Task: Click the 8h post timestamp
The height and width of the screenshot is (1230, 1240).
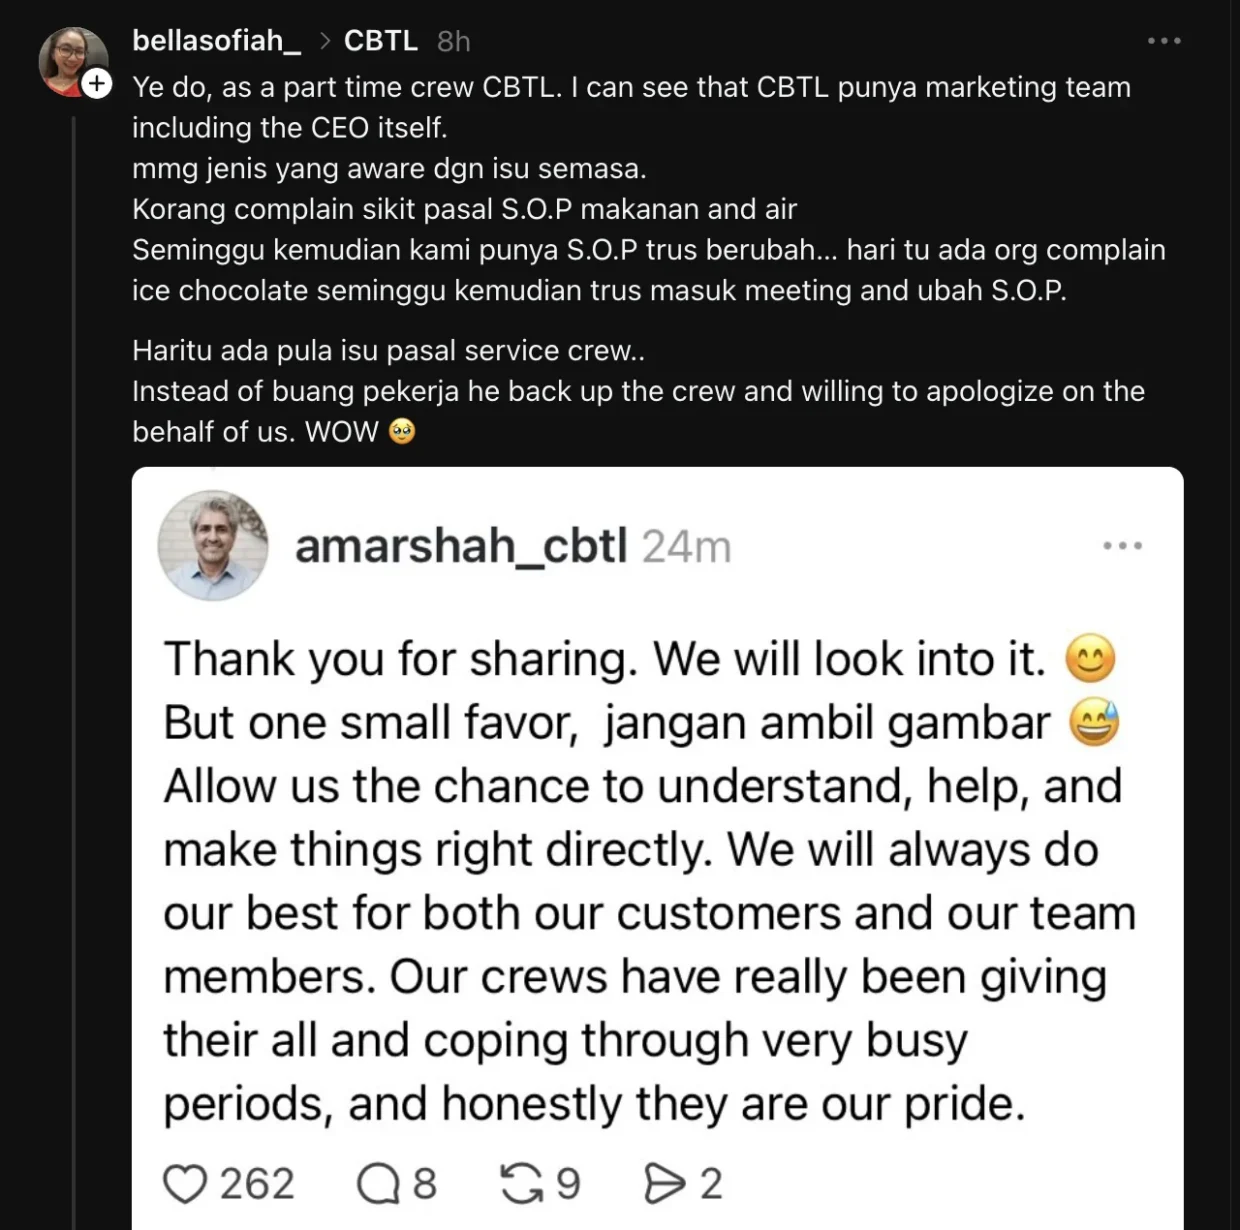Action: (453, 41)
